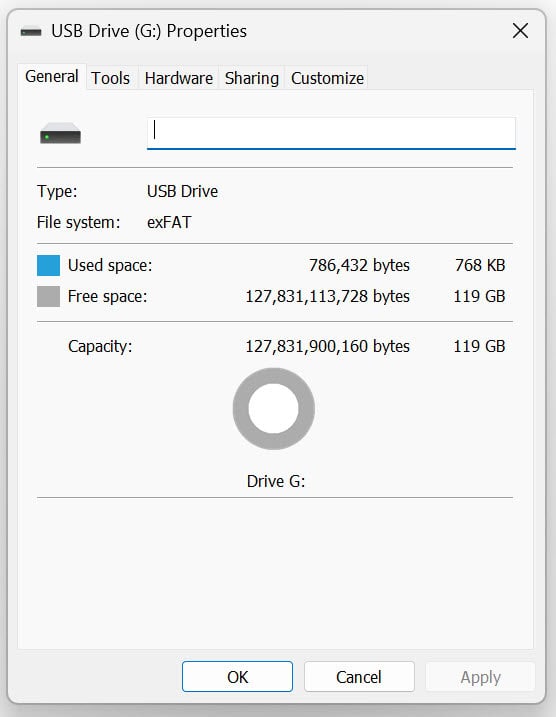Select the General tab

(x=52, y=76)
